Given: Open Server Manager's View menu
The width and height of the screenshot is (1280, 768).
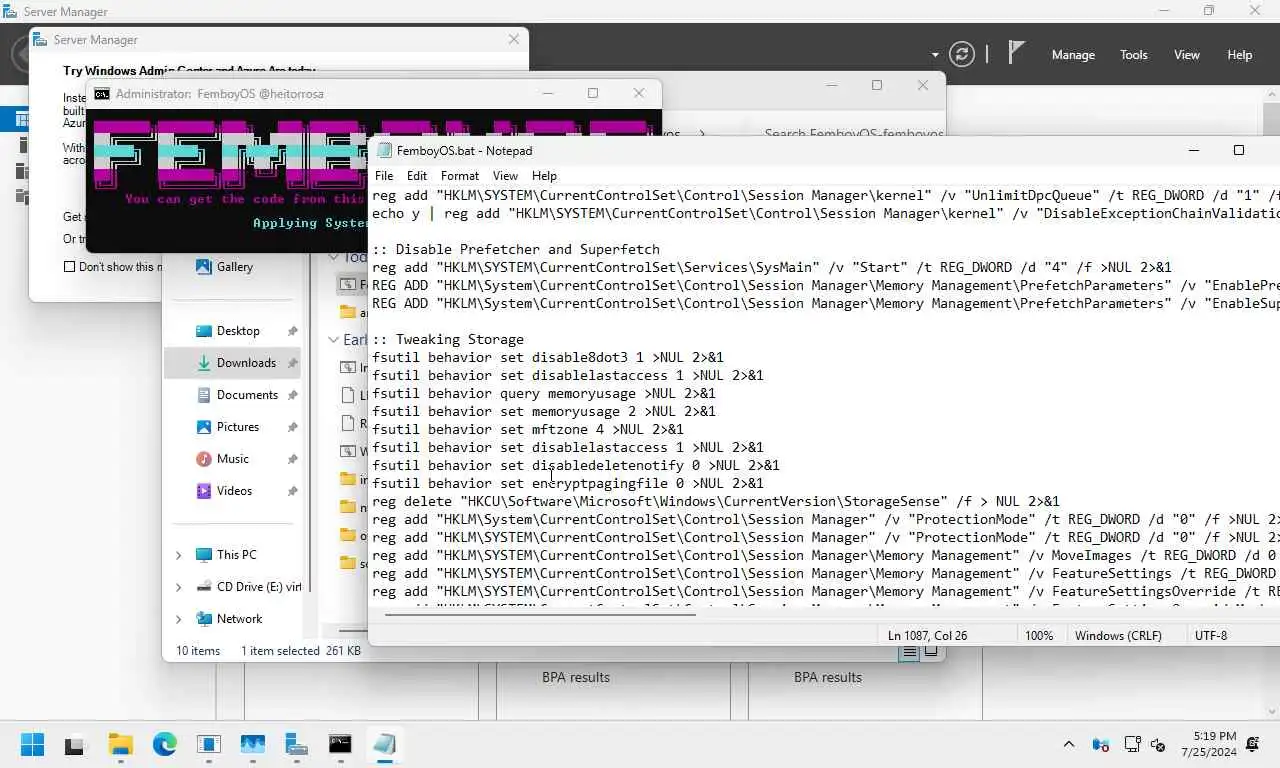Looking at the screenshot, I should click(x=1187, y=55).
